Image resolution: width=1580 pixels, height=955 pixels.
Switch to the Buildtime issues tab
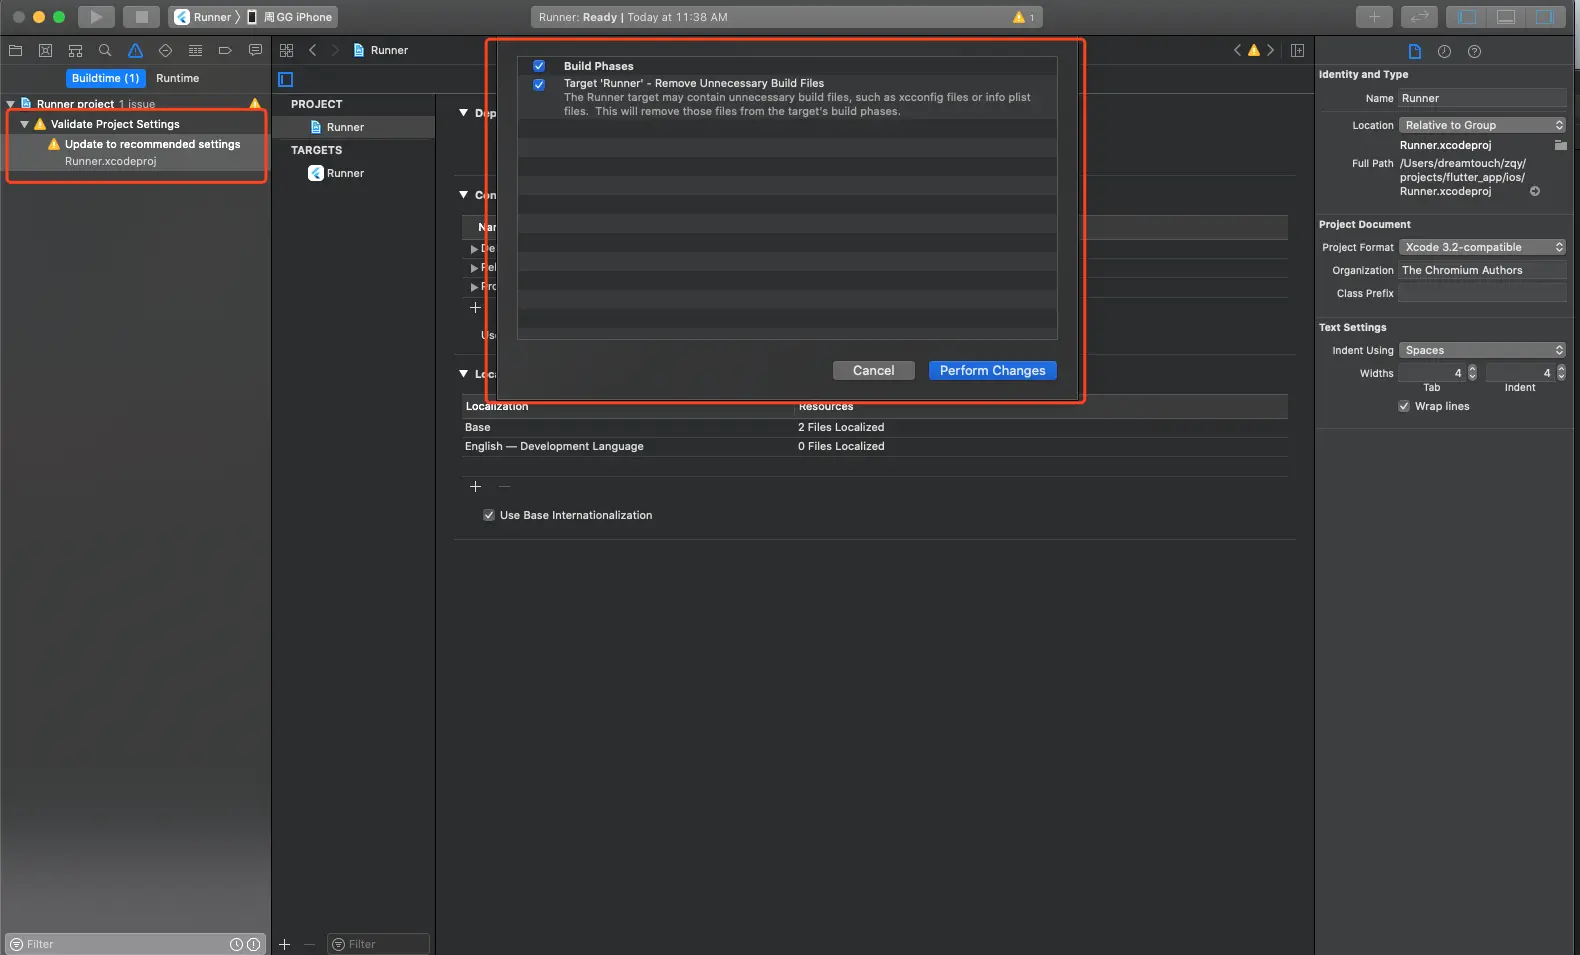point(105,78)
